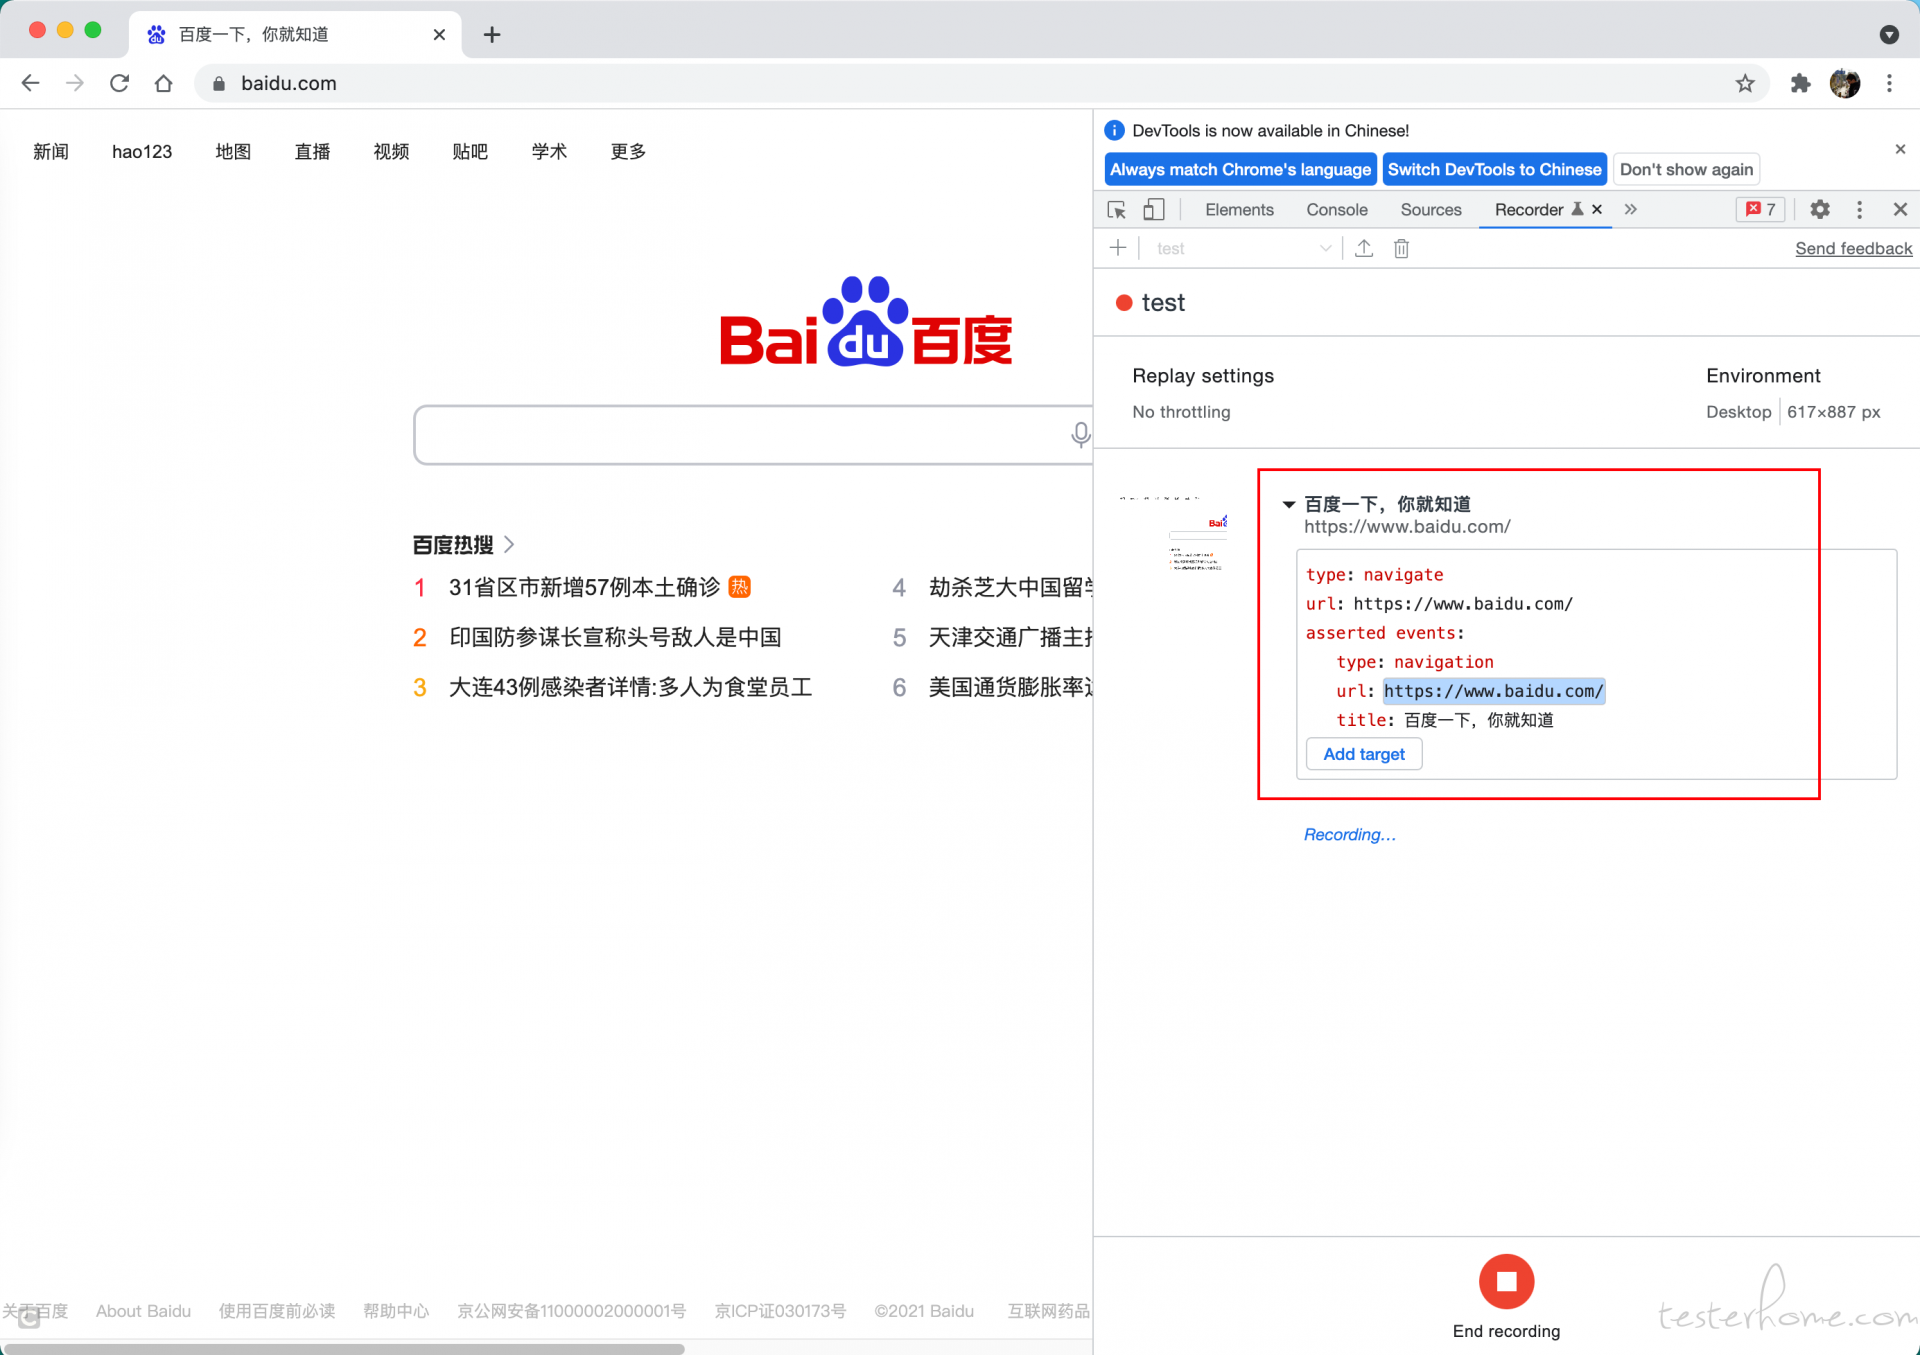Delete recording with trash icon
The width and height of the screenshot is (1920, 1355).
point(1401,248)
